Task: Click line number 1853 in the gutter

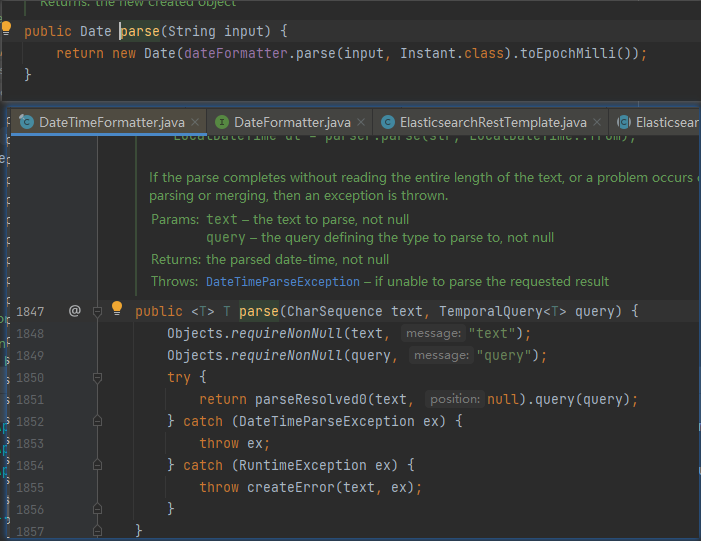Action: [x=30, y=443]
